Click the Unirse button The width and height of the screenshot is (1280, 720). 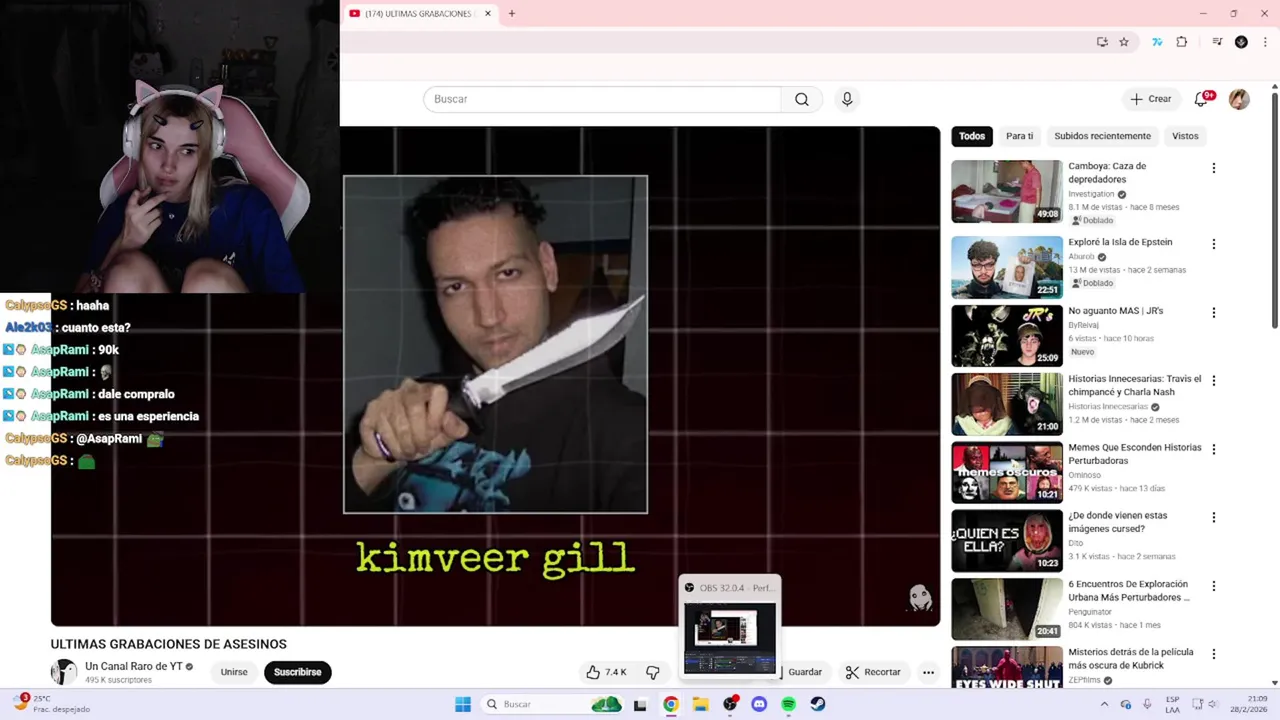[x=234, y=672]
